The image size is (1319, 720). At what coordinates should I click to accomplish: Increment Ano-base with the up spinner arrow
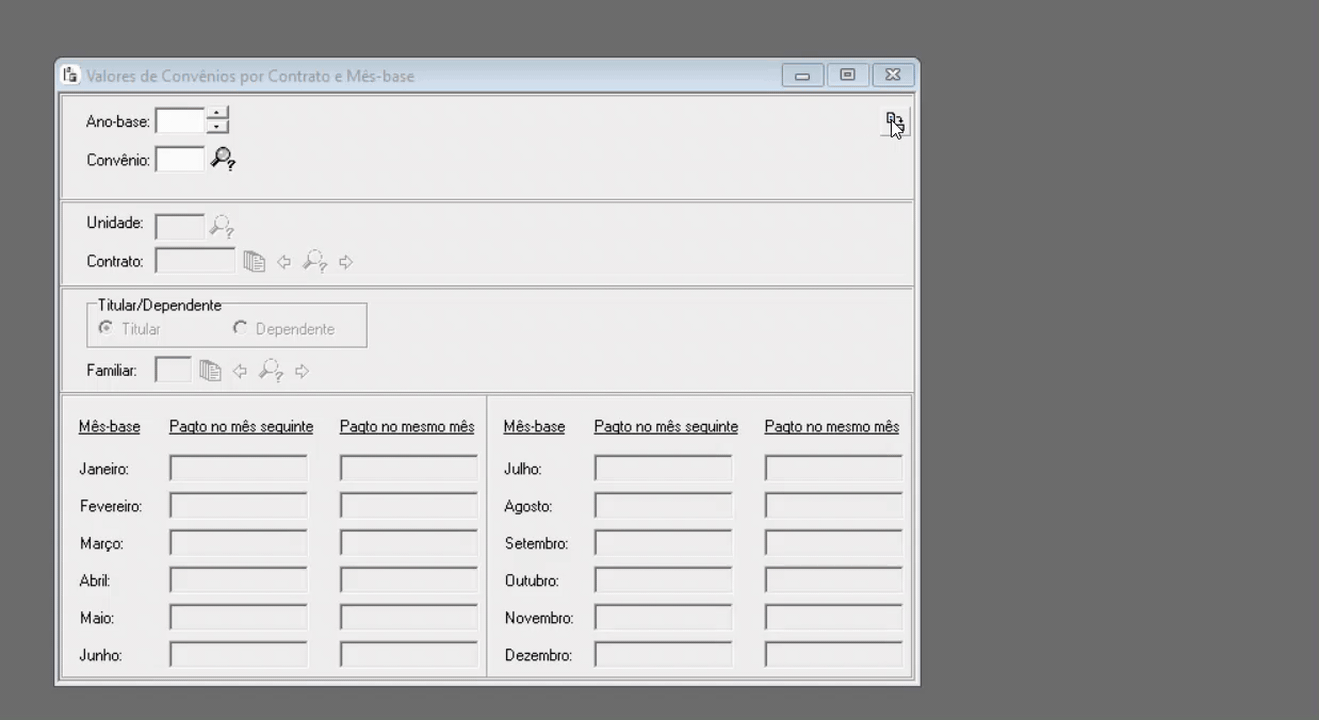216,114
